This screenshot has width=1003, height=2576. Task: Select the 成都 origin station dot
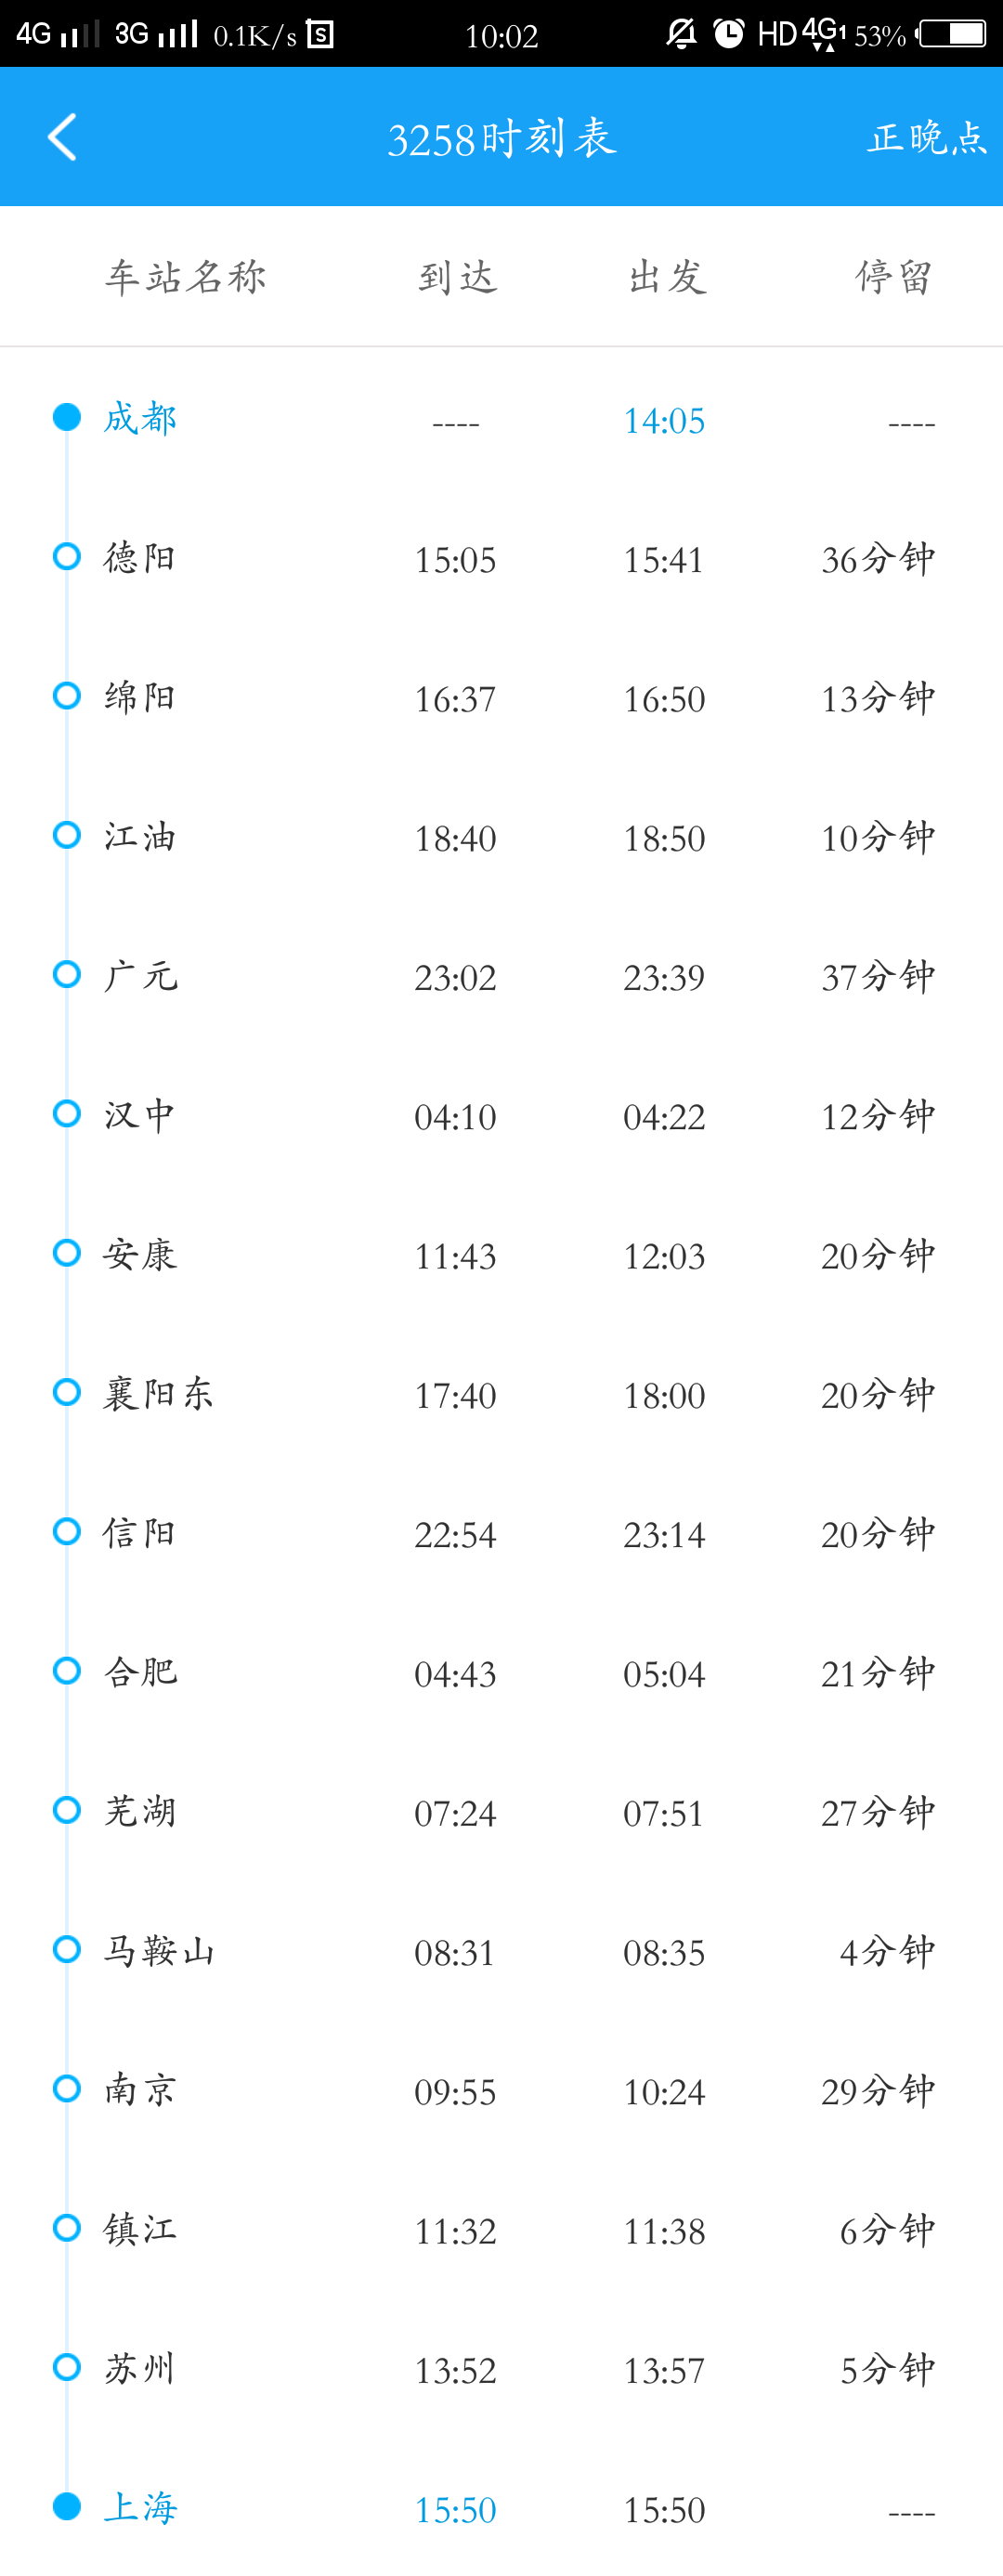(x=67, y=417)
